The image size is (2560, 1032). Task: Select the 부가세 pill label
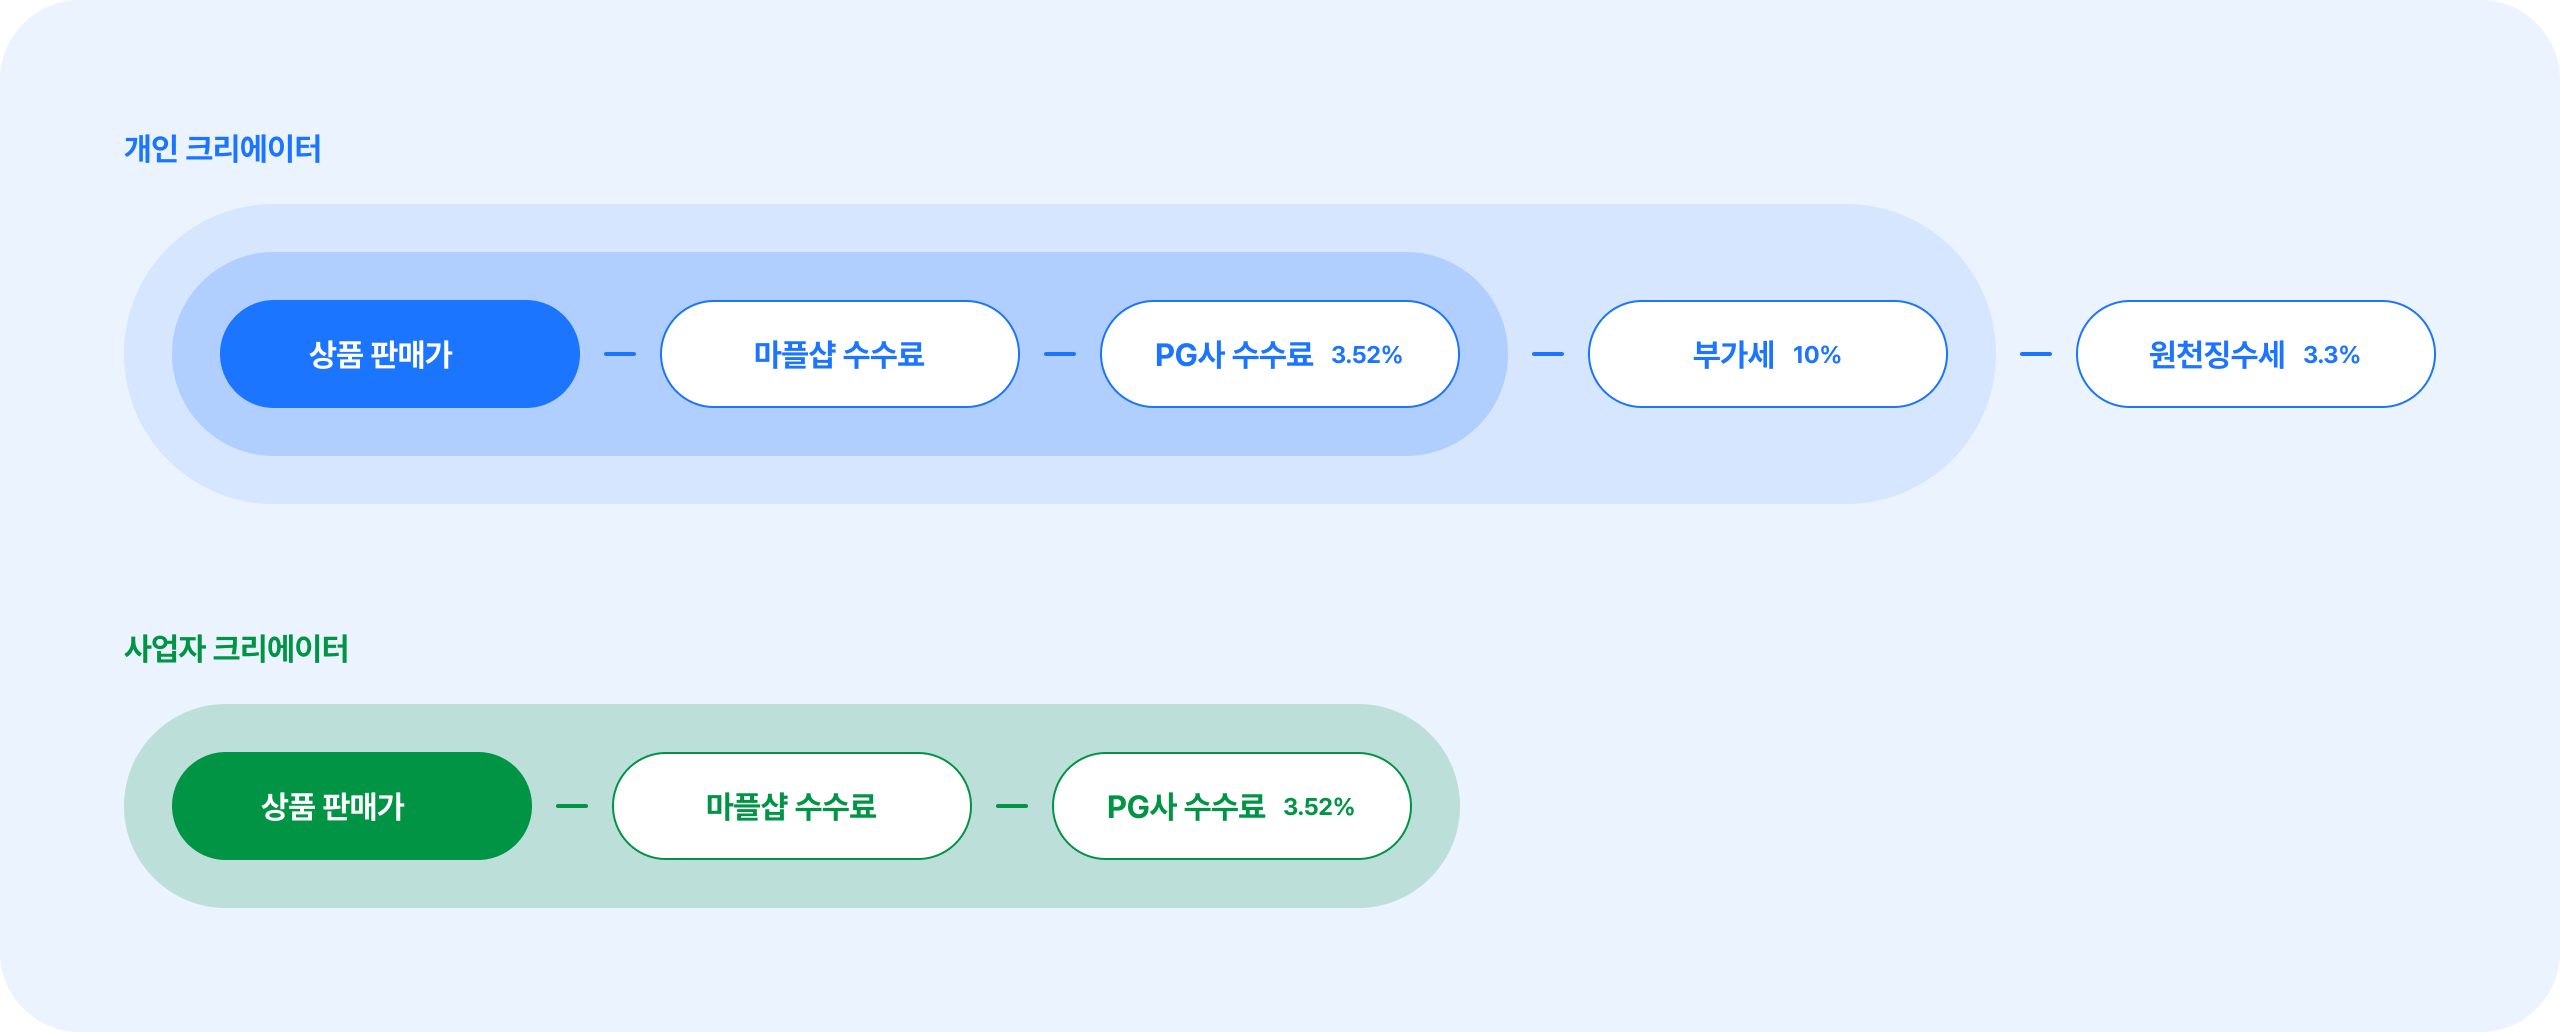(x=1733, y=354)
